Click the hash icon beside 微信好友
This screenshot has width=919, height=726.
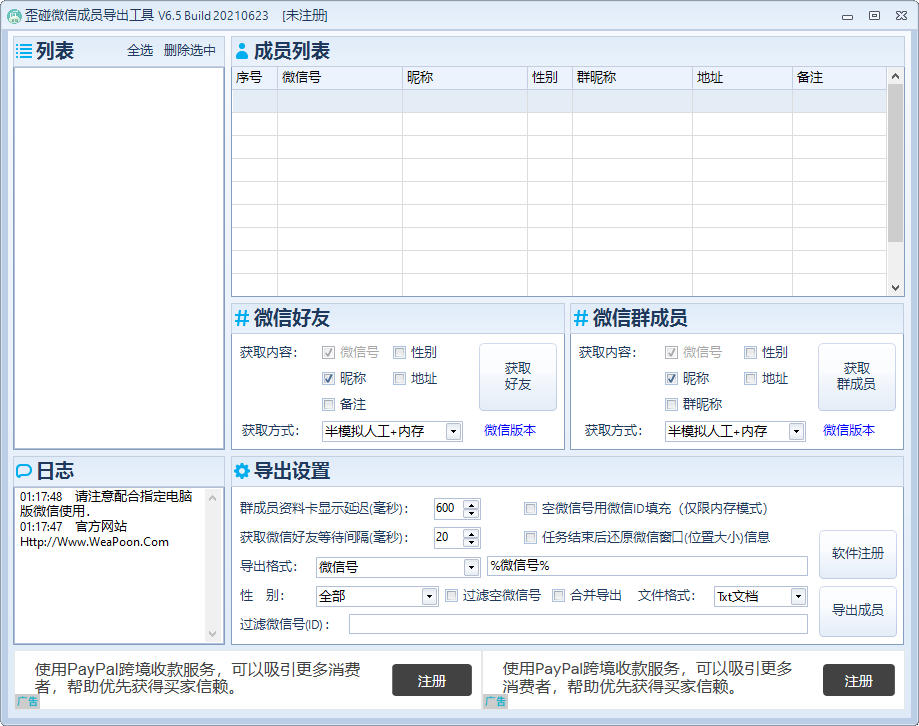242,318
